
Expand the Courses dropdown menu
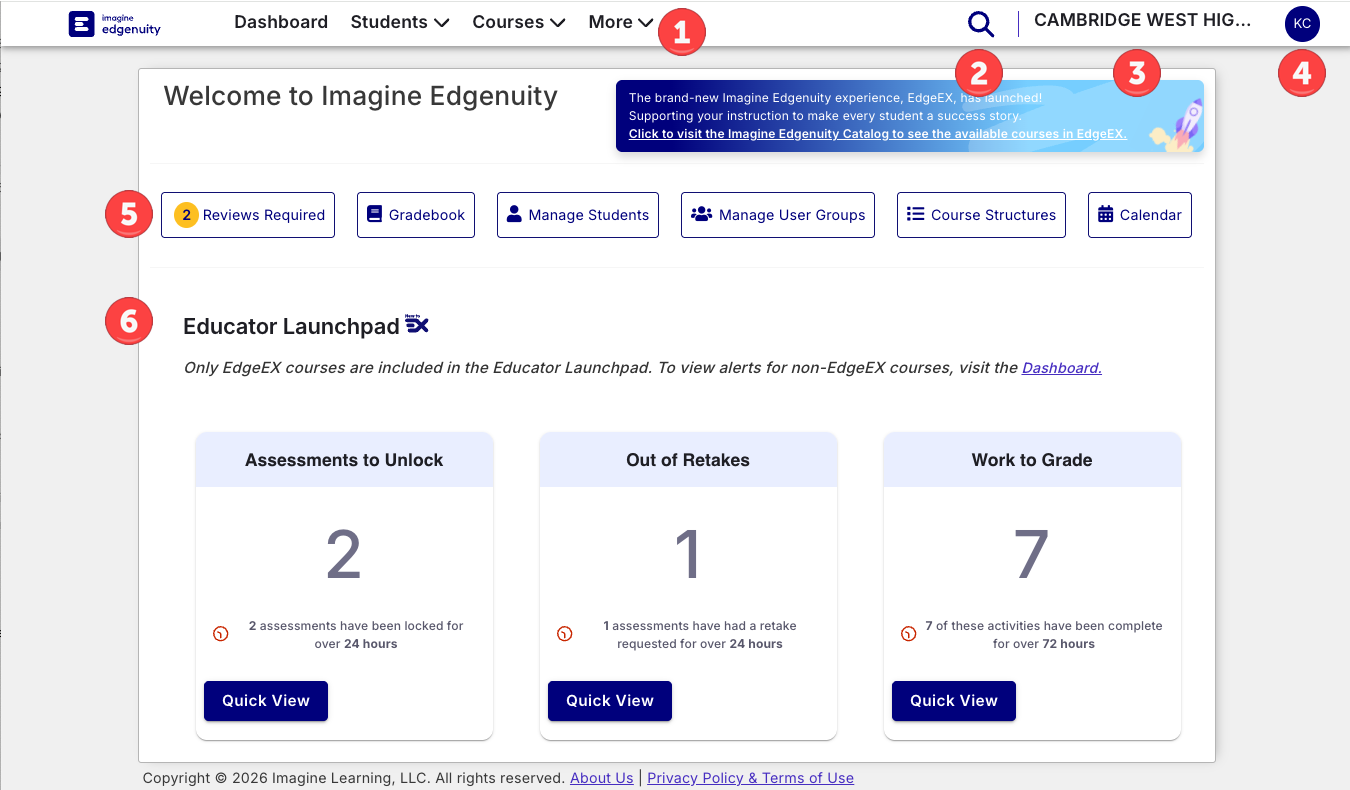(x=519, y=22)
